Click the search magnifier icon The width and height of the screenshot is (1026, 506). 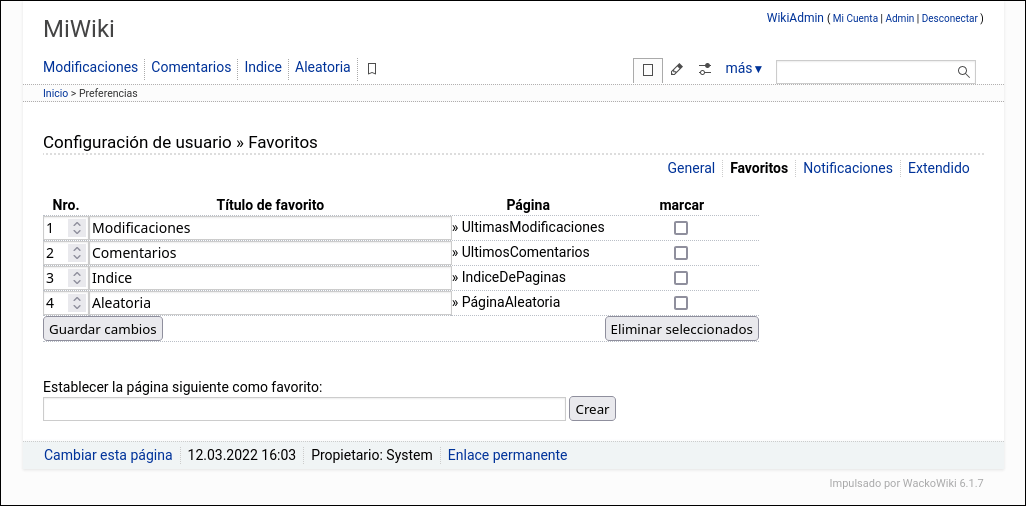point(964,71)
